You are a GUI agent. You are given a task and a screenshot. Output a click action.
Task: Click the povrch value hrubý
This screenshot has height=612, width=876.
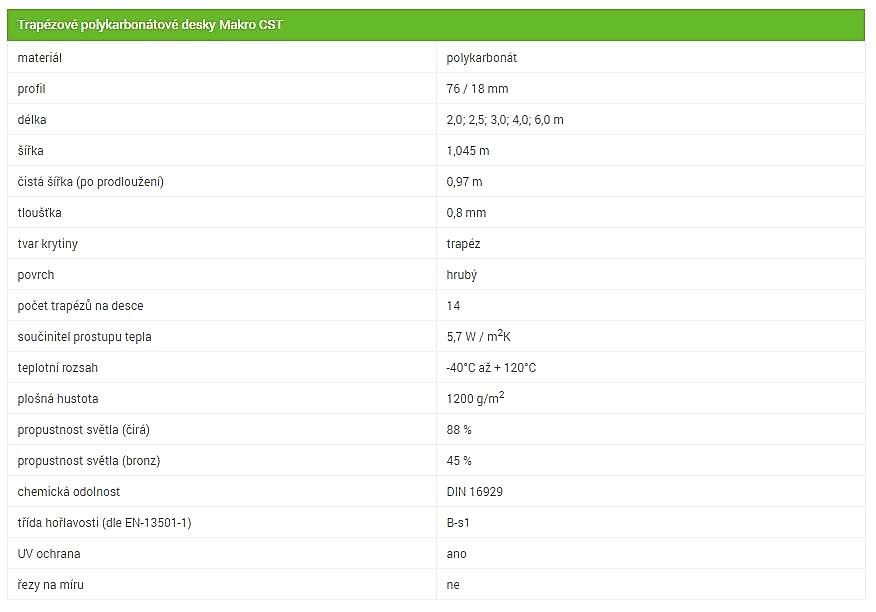click(461, 275)
